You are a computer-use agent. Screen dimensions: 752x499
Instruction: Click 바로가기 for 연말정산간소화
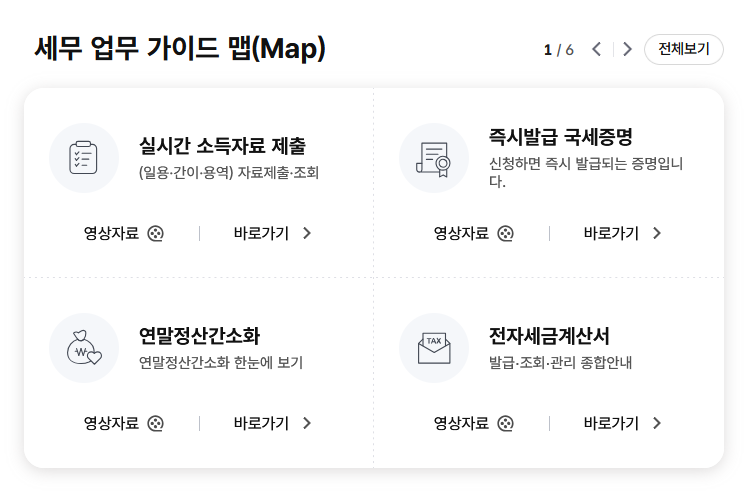tap(273, 423)
